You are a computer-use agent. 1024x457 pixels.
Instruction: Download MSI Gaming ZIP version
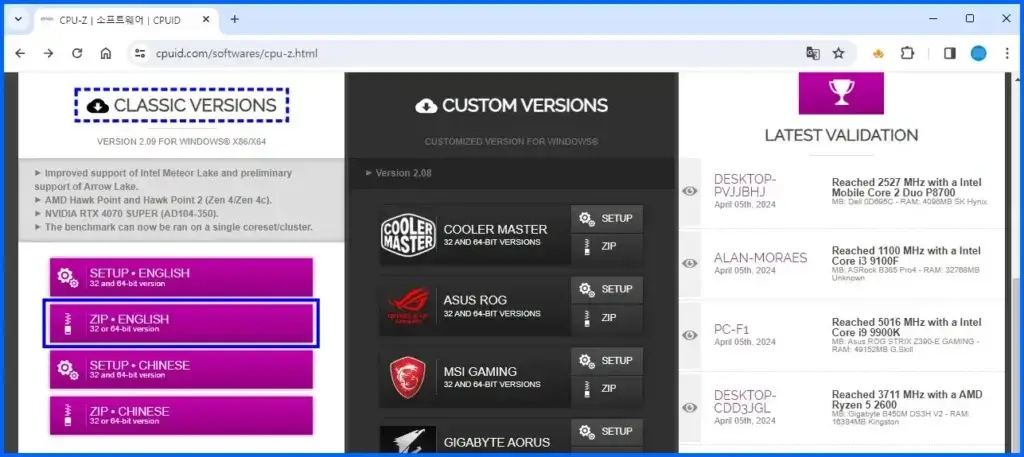(x=607, y=388)
